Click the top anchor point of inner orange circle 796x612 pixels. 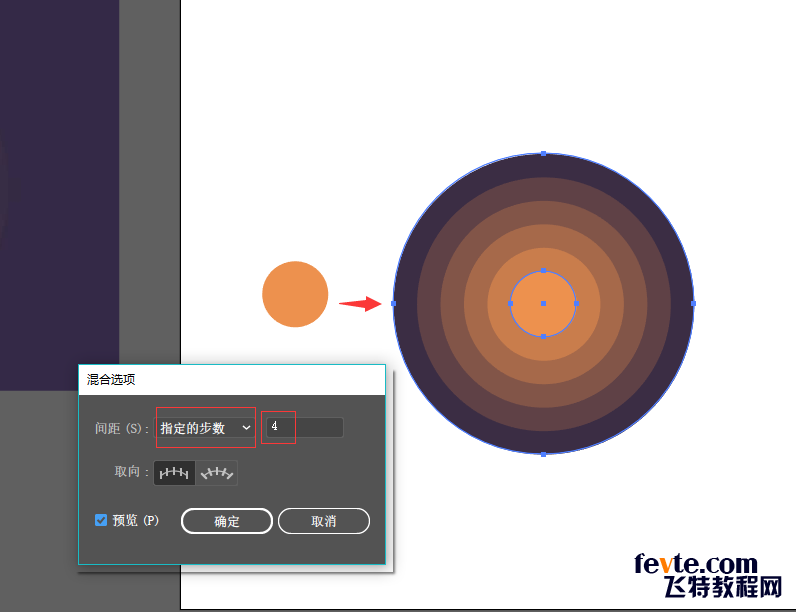pos(543,270)
